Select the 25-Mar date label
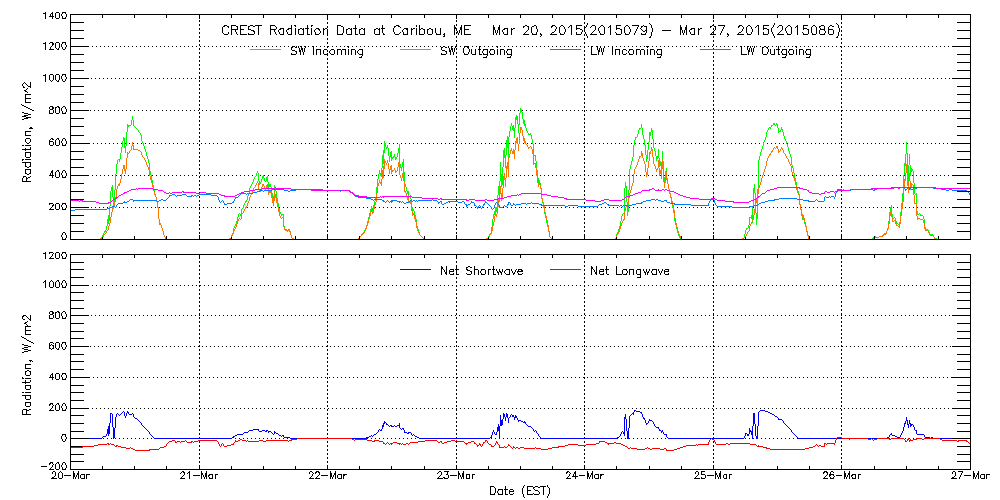 click(x=713, y=476)
